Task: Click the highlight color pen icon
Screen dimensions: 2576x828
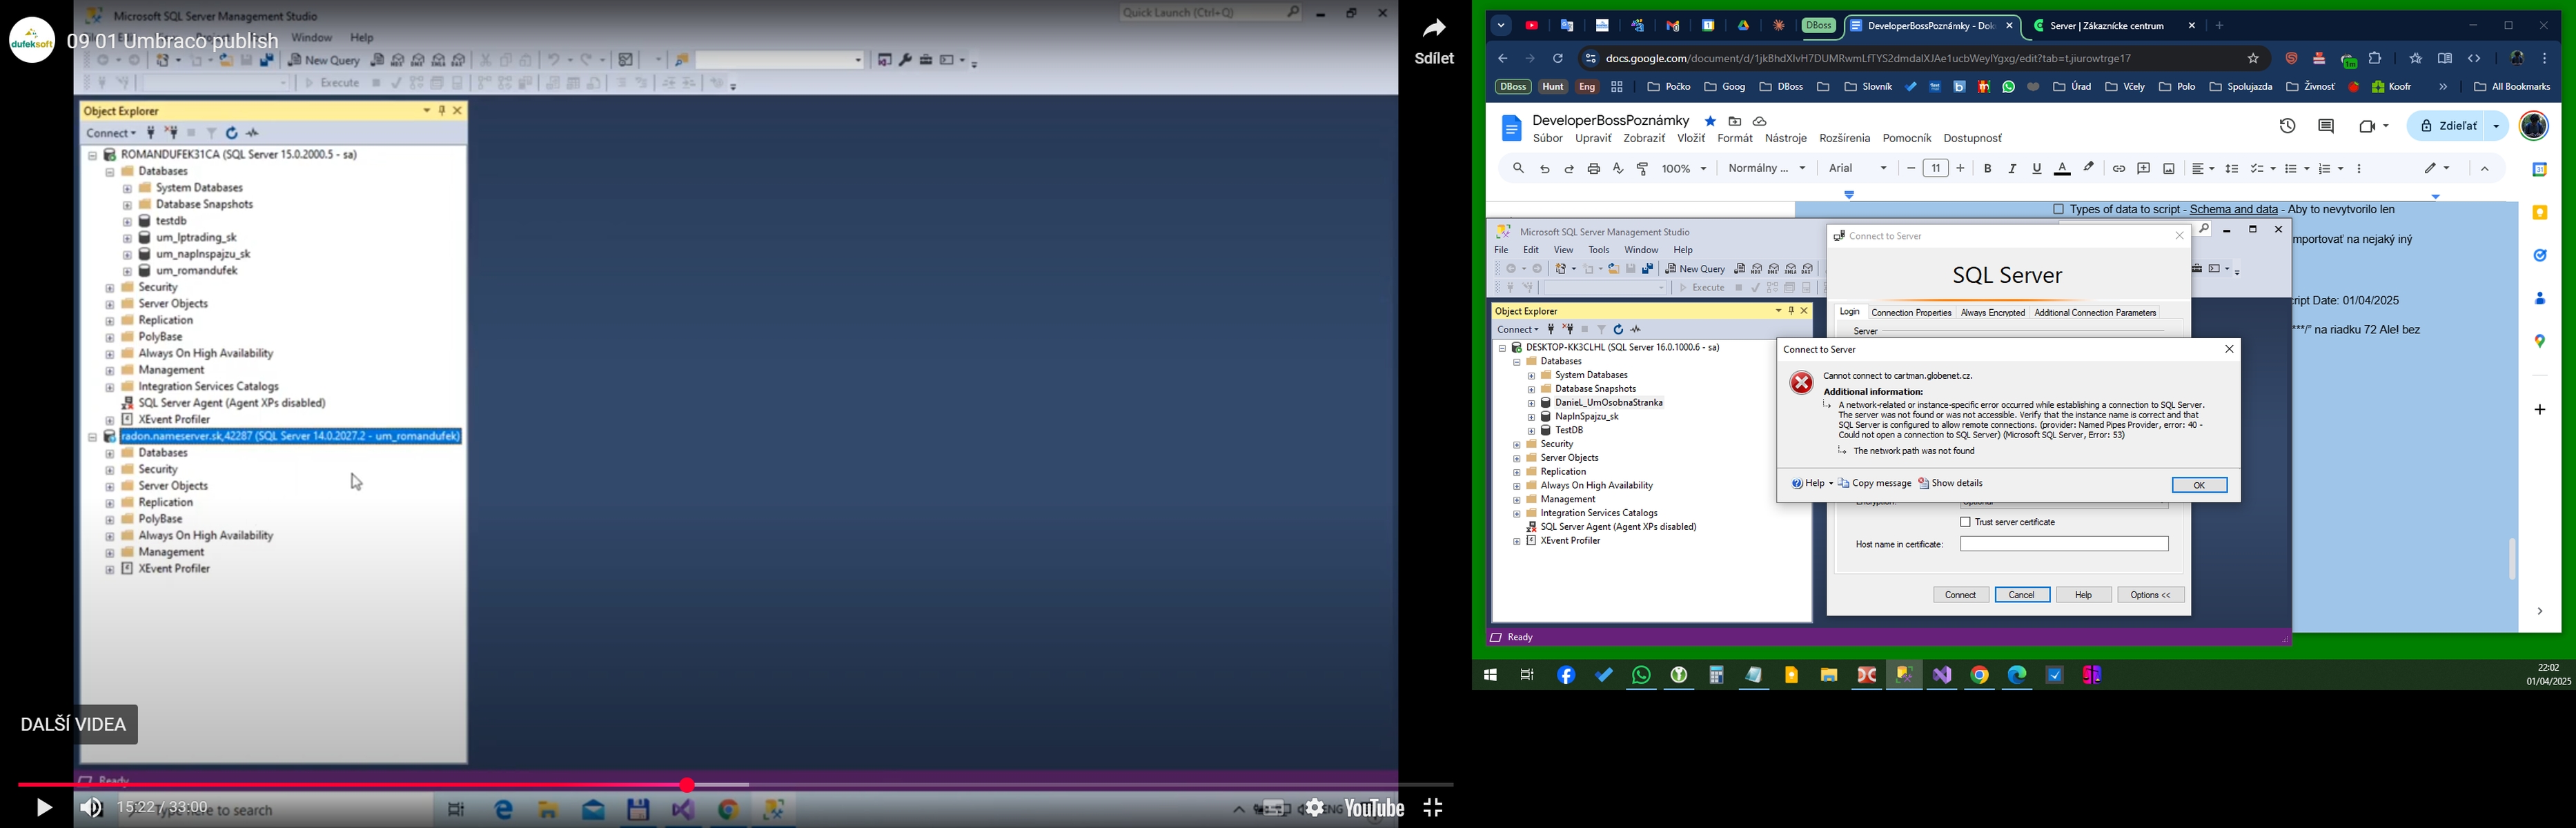Action: [x=2089, y=168]
